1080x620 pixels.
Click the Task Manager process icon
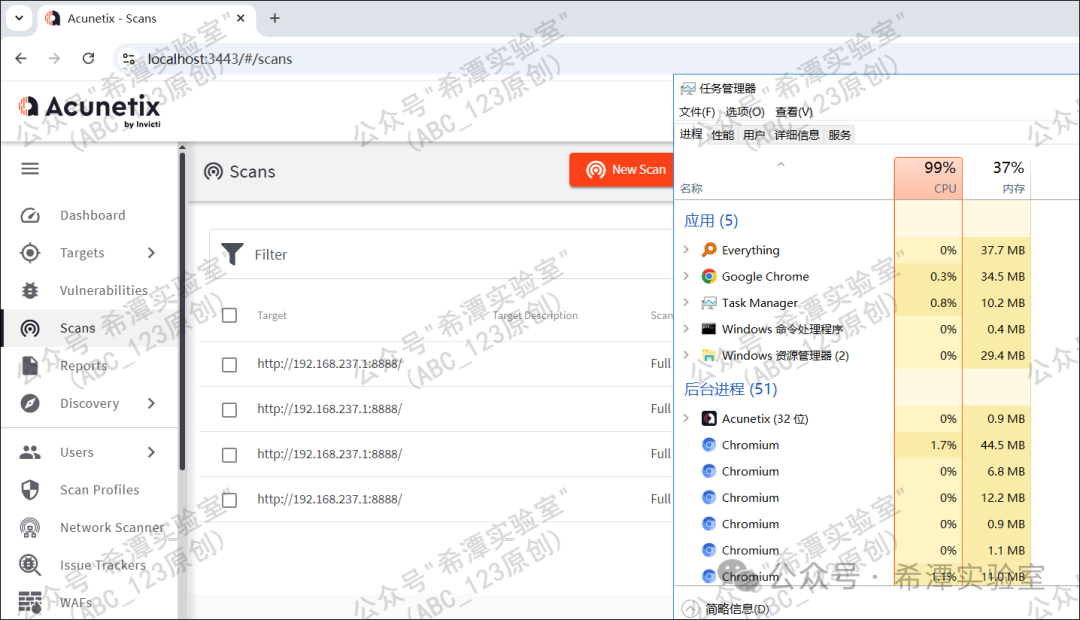coord(709,302)
